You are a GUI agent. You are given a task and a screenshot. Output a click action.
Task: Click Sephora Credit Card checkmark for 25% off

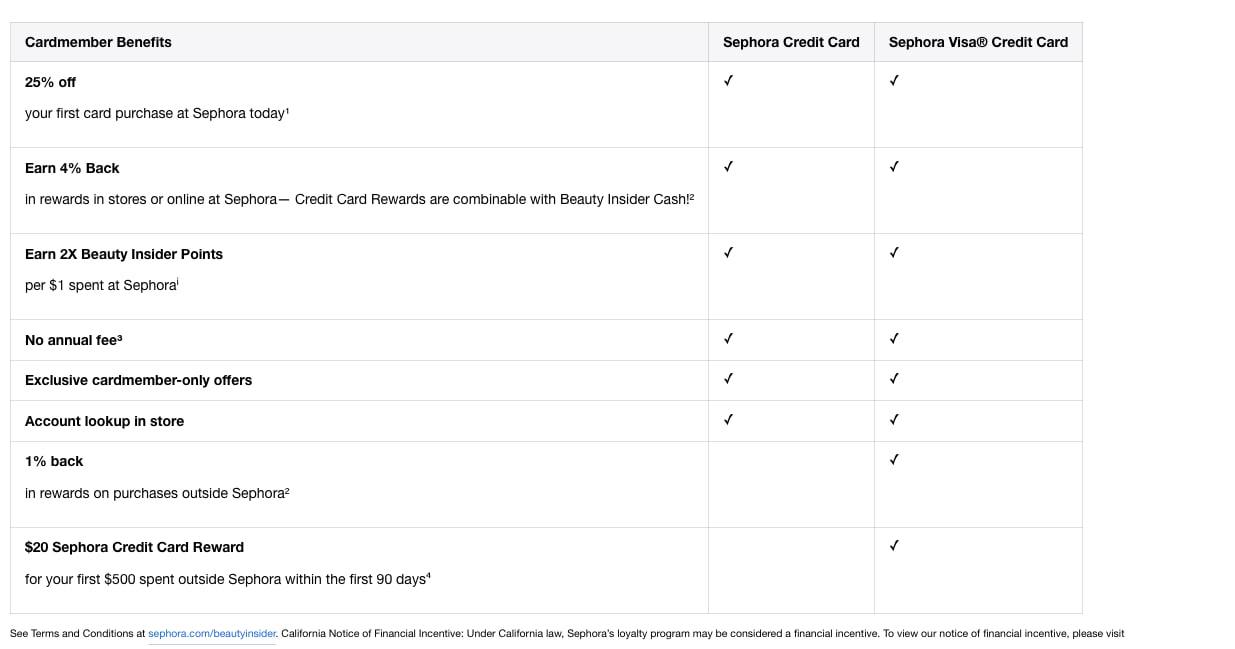click(728, 81)
